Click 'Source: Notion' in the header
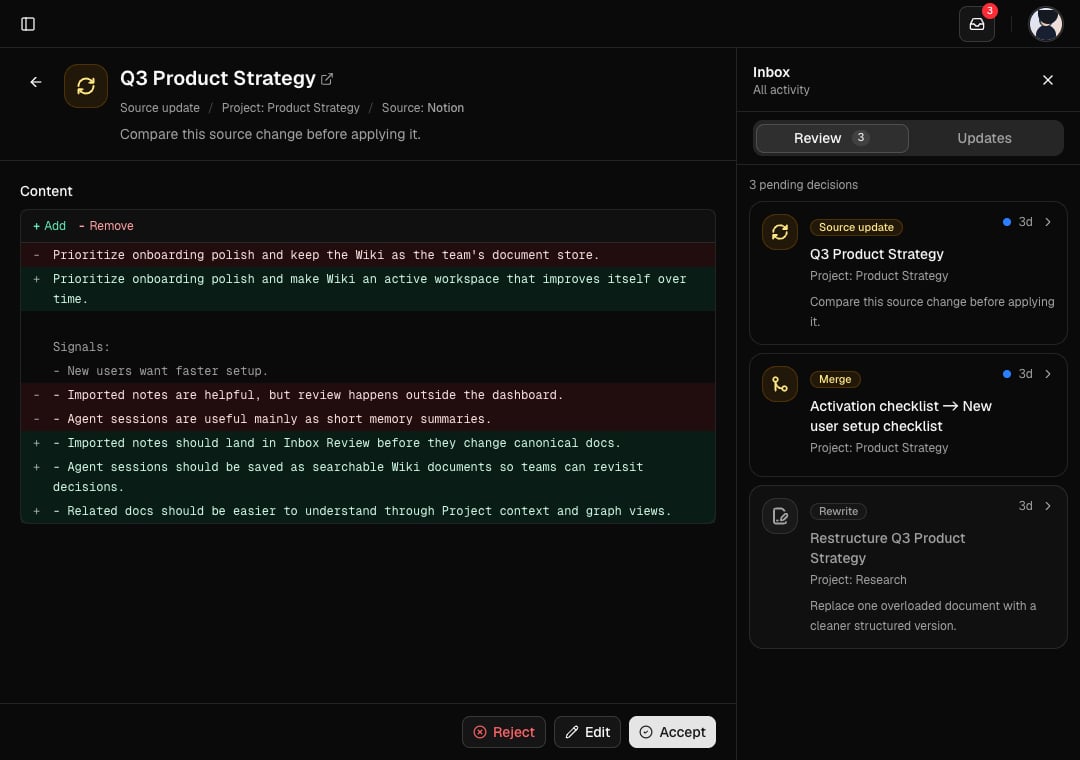Image resolution: width=1080 pixels, height=760 pixels. point(422,108)
